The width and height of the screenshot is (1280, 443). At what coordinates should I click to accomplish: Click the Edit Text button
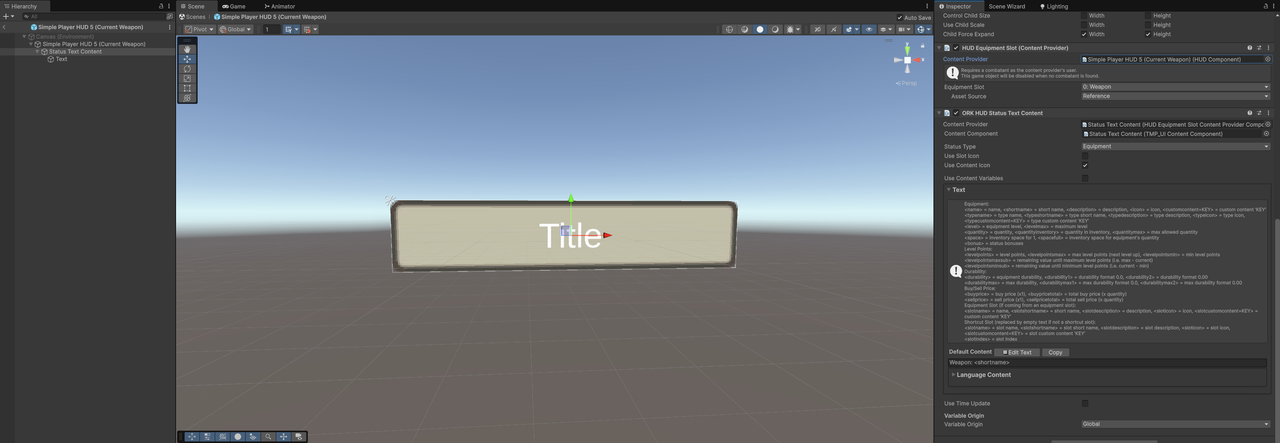1019,352
